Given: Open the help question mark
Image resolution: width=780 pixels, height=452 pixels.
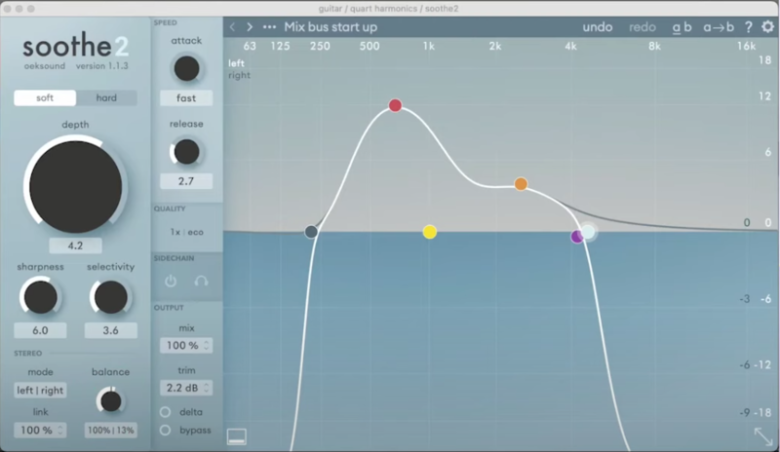Looking at the screenshot, I should (748, 27).
